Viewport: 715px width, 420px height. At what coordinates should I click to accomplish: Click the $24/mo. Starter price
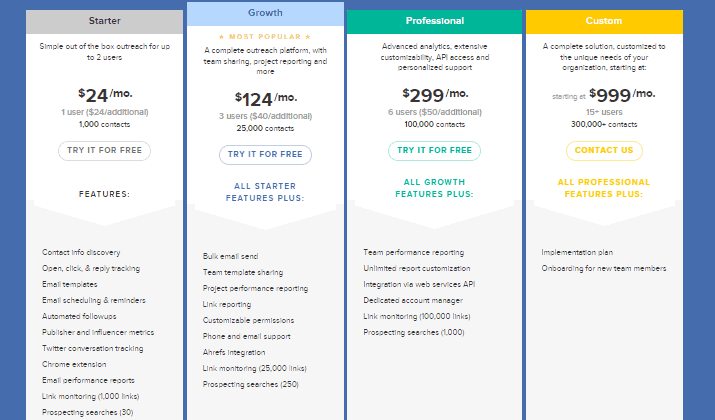[x=105, y=95]
